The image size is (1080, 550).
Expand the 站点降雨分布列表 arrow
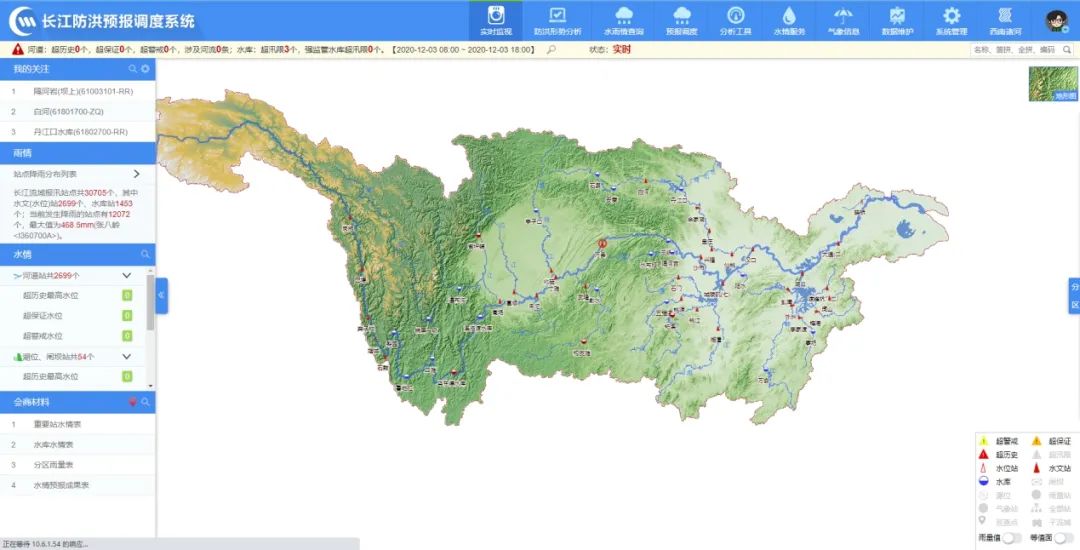point(136,173)
